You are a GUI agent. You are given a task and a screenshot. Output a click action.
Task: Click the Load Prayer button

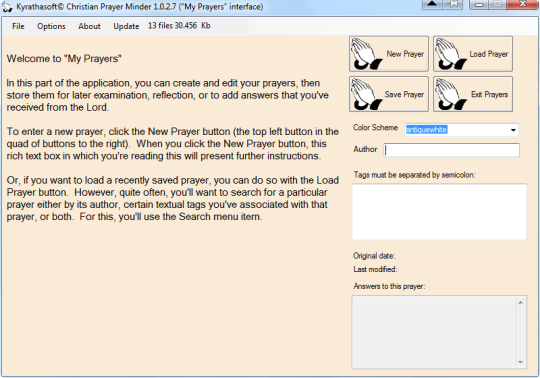[x=473, y=54]
